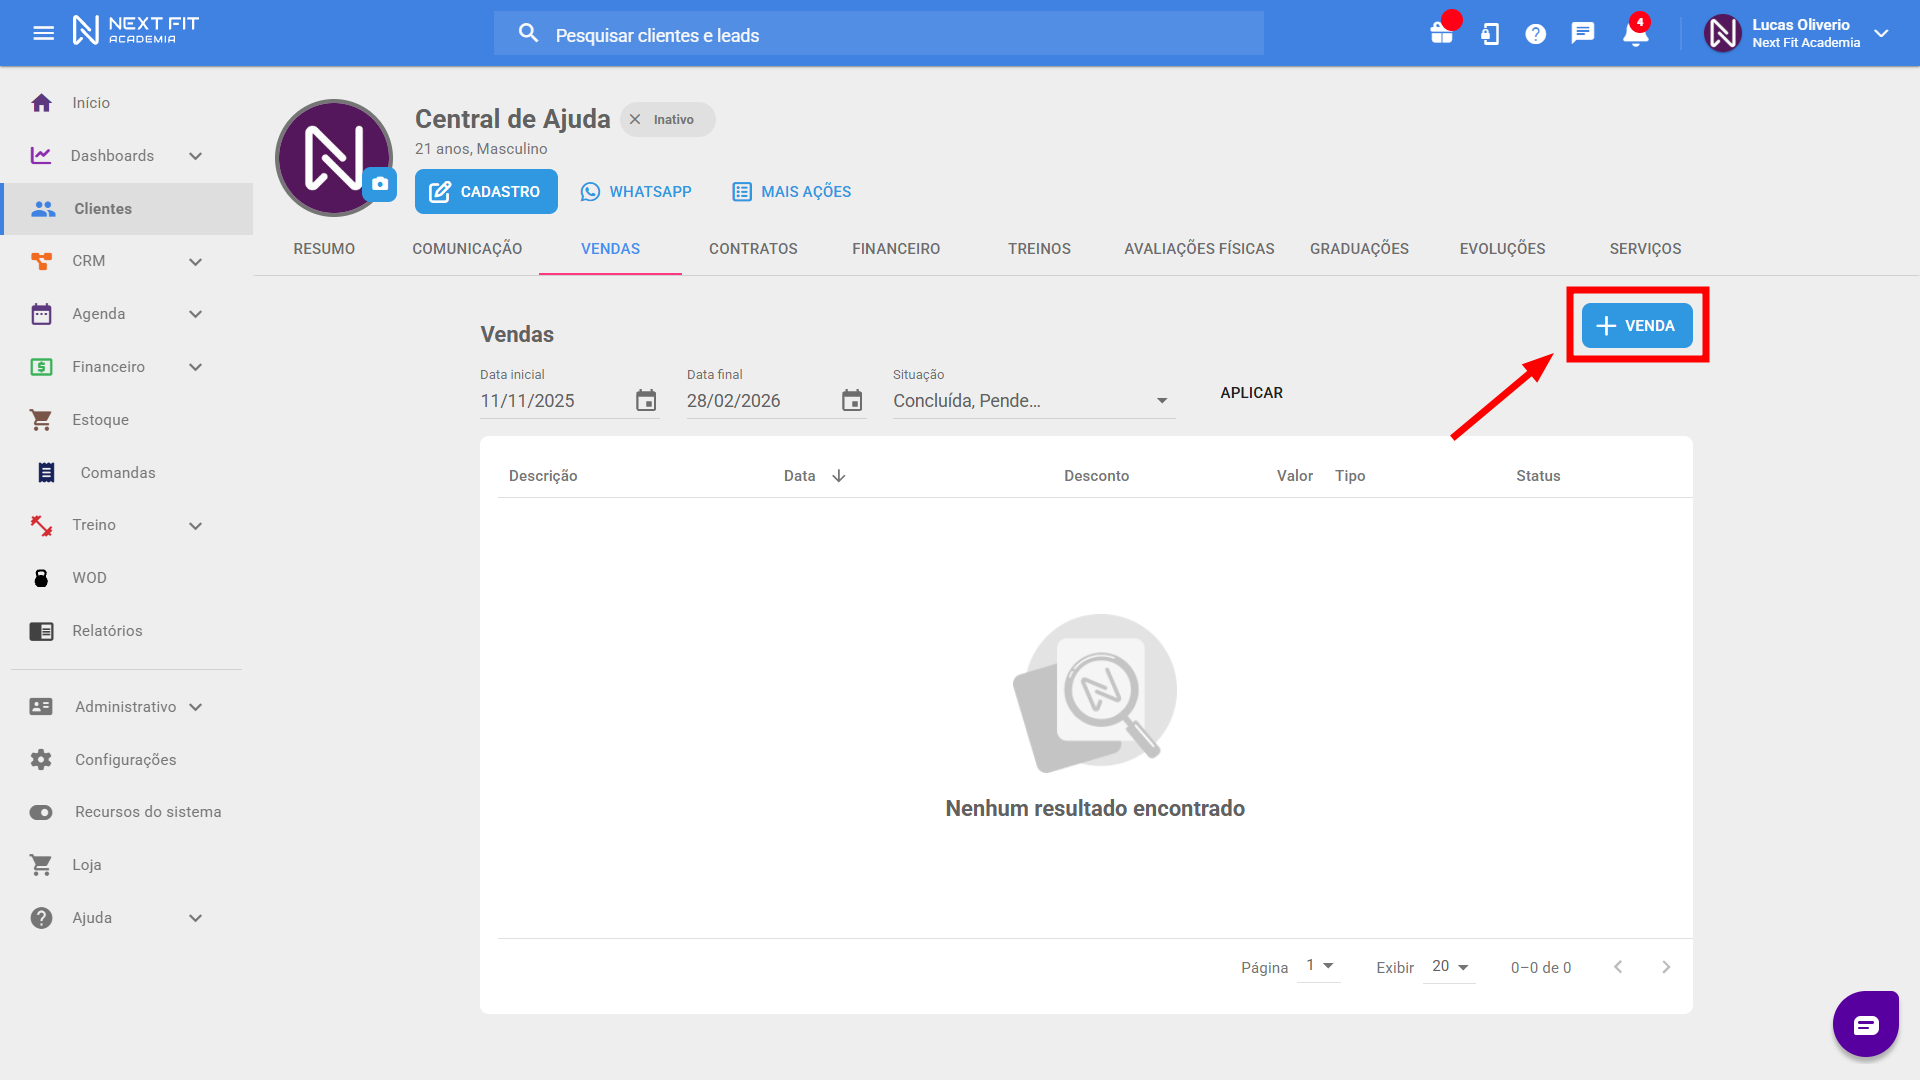Viewport: 1920px width, 1080px height.
Task: Expand the Situação dropdown filter
Action: [x=1162, y=401]
